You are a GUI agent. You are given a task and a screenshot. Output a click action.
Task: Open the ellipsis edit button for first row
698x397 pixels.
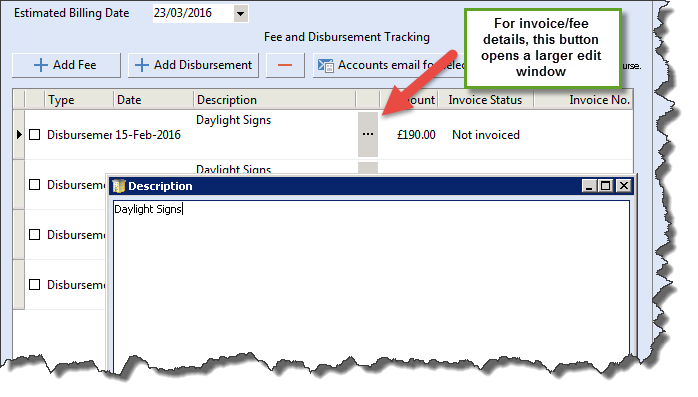pos(368,134)
